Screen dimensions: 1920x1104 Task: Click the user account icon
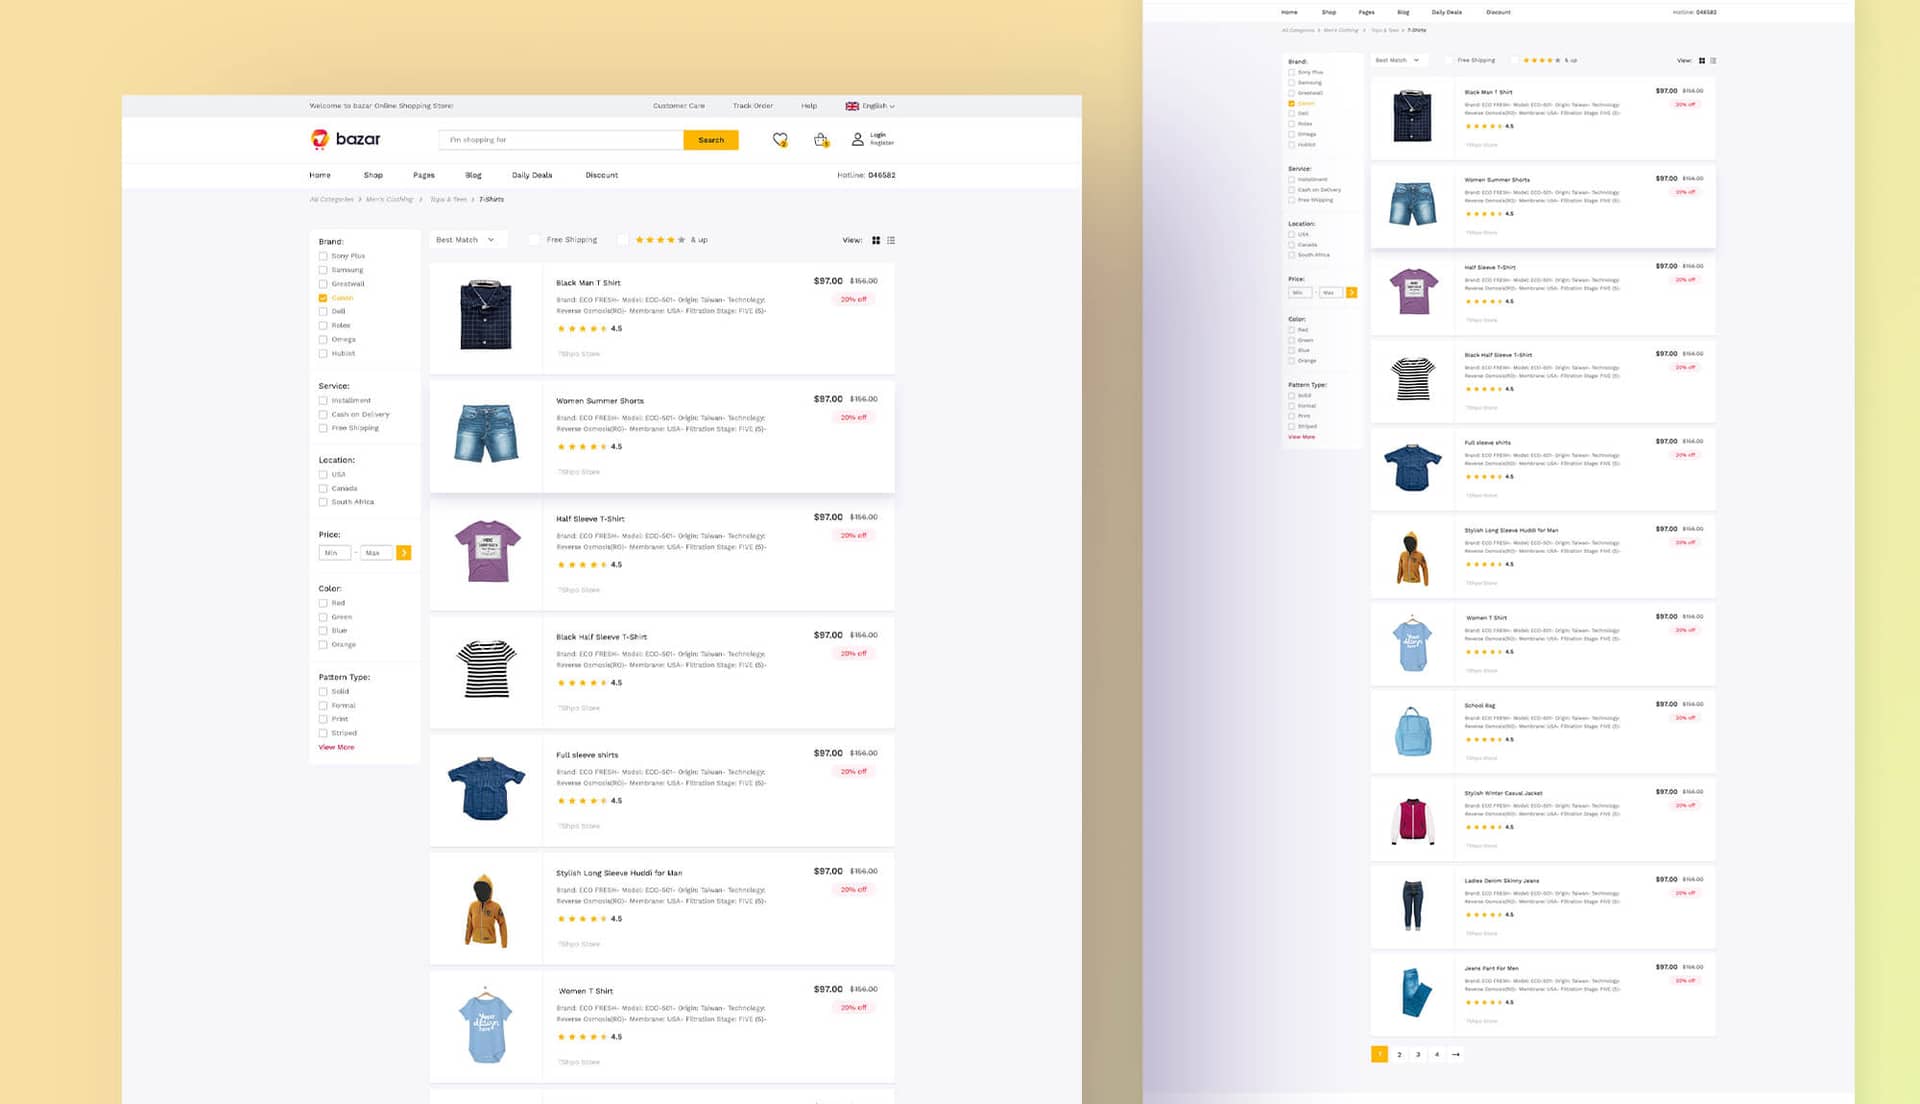point(857,140)
